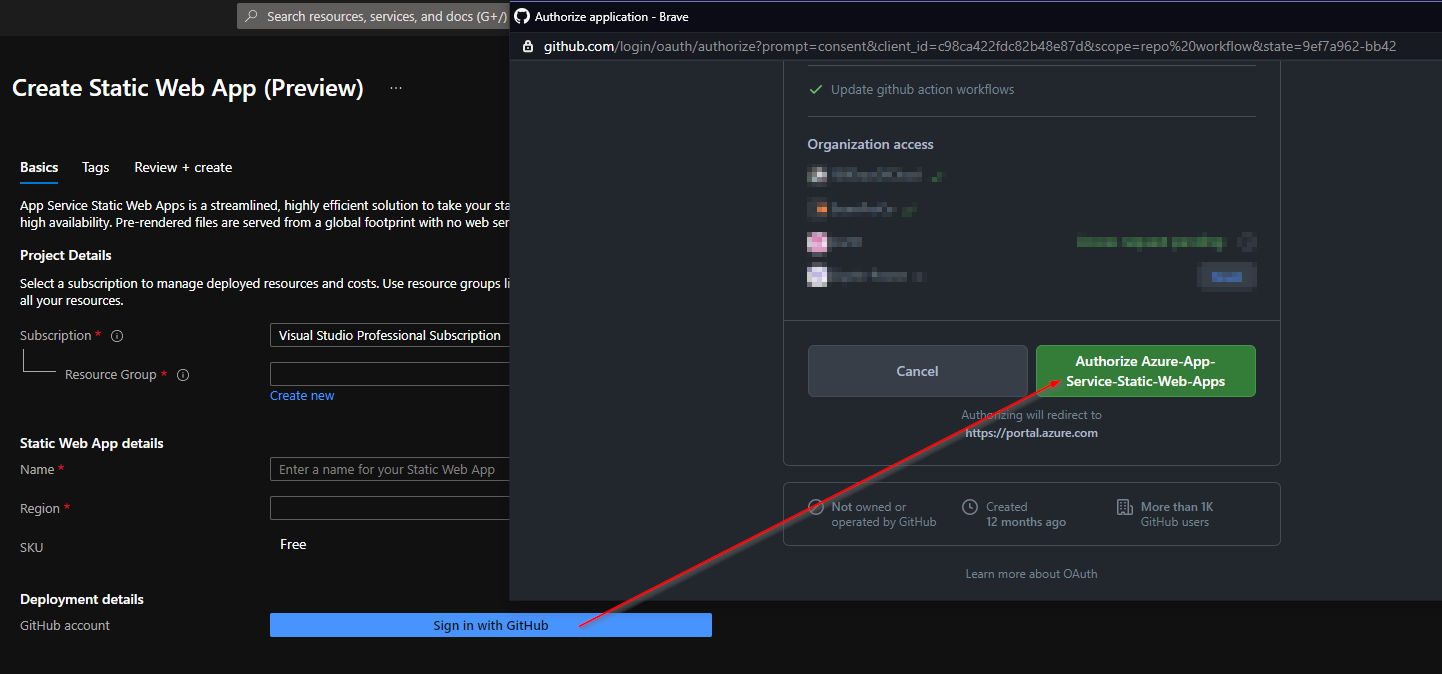Open Learn more about OAuth link

click(1031, 574)
